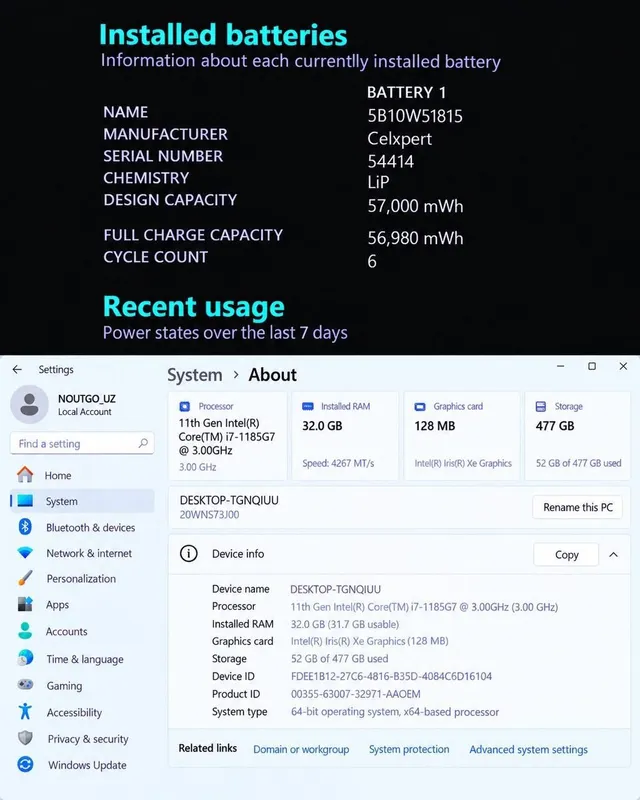
Task: Click System in the breadcrumb
Action: point(195,375)
